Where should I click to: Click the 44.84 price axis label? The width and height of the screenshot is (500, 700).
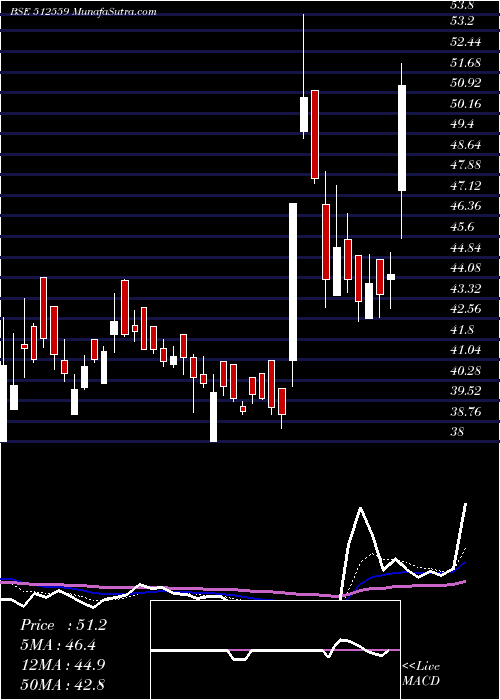(466, 247)
